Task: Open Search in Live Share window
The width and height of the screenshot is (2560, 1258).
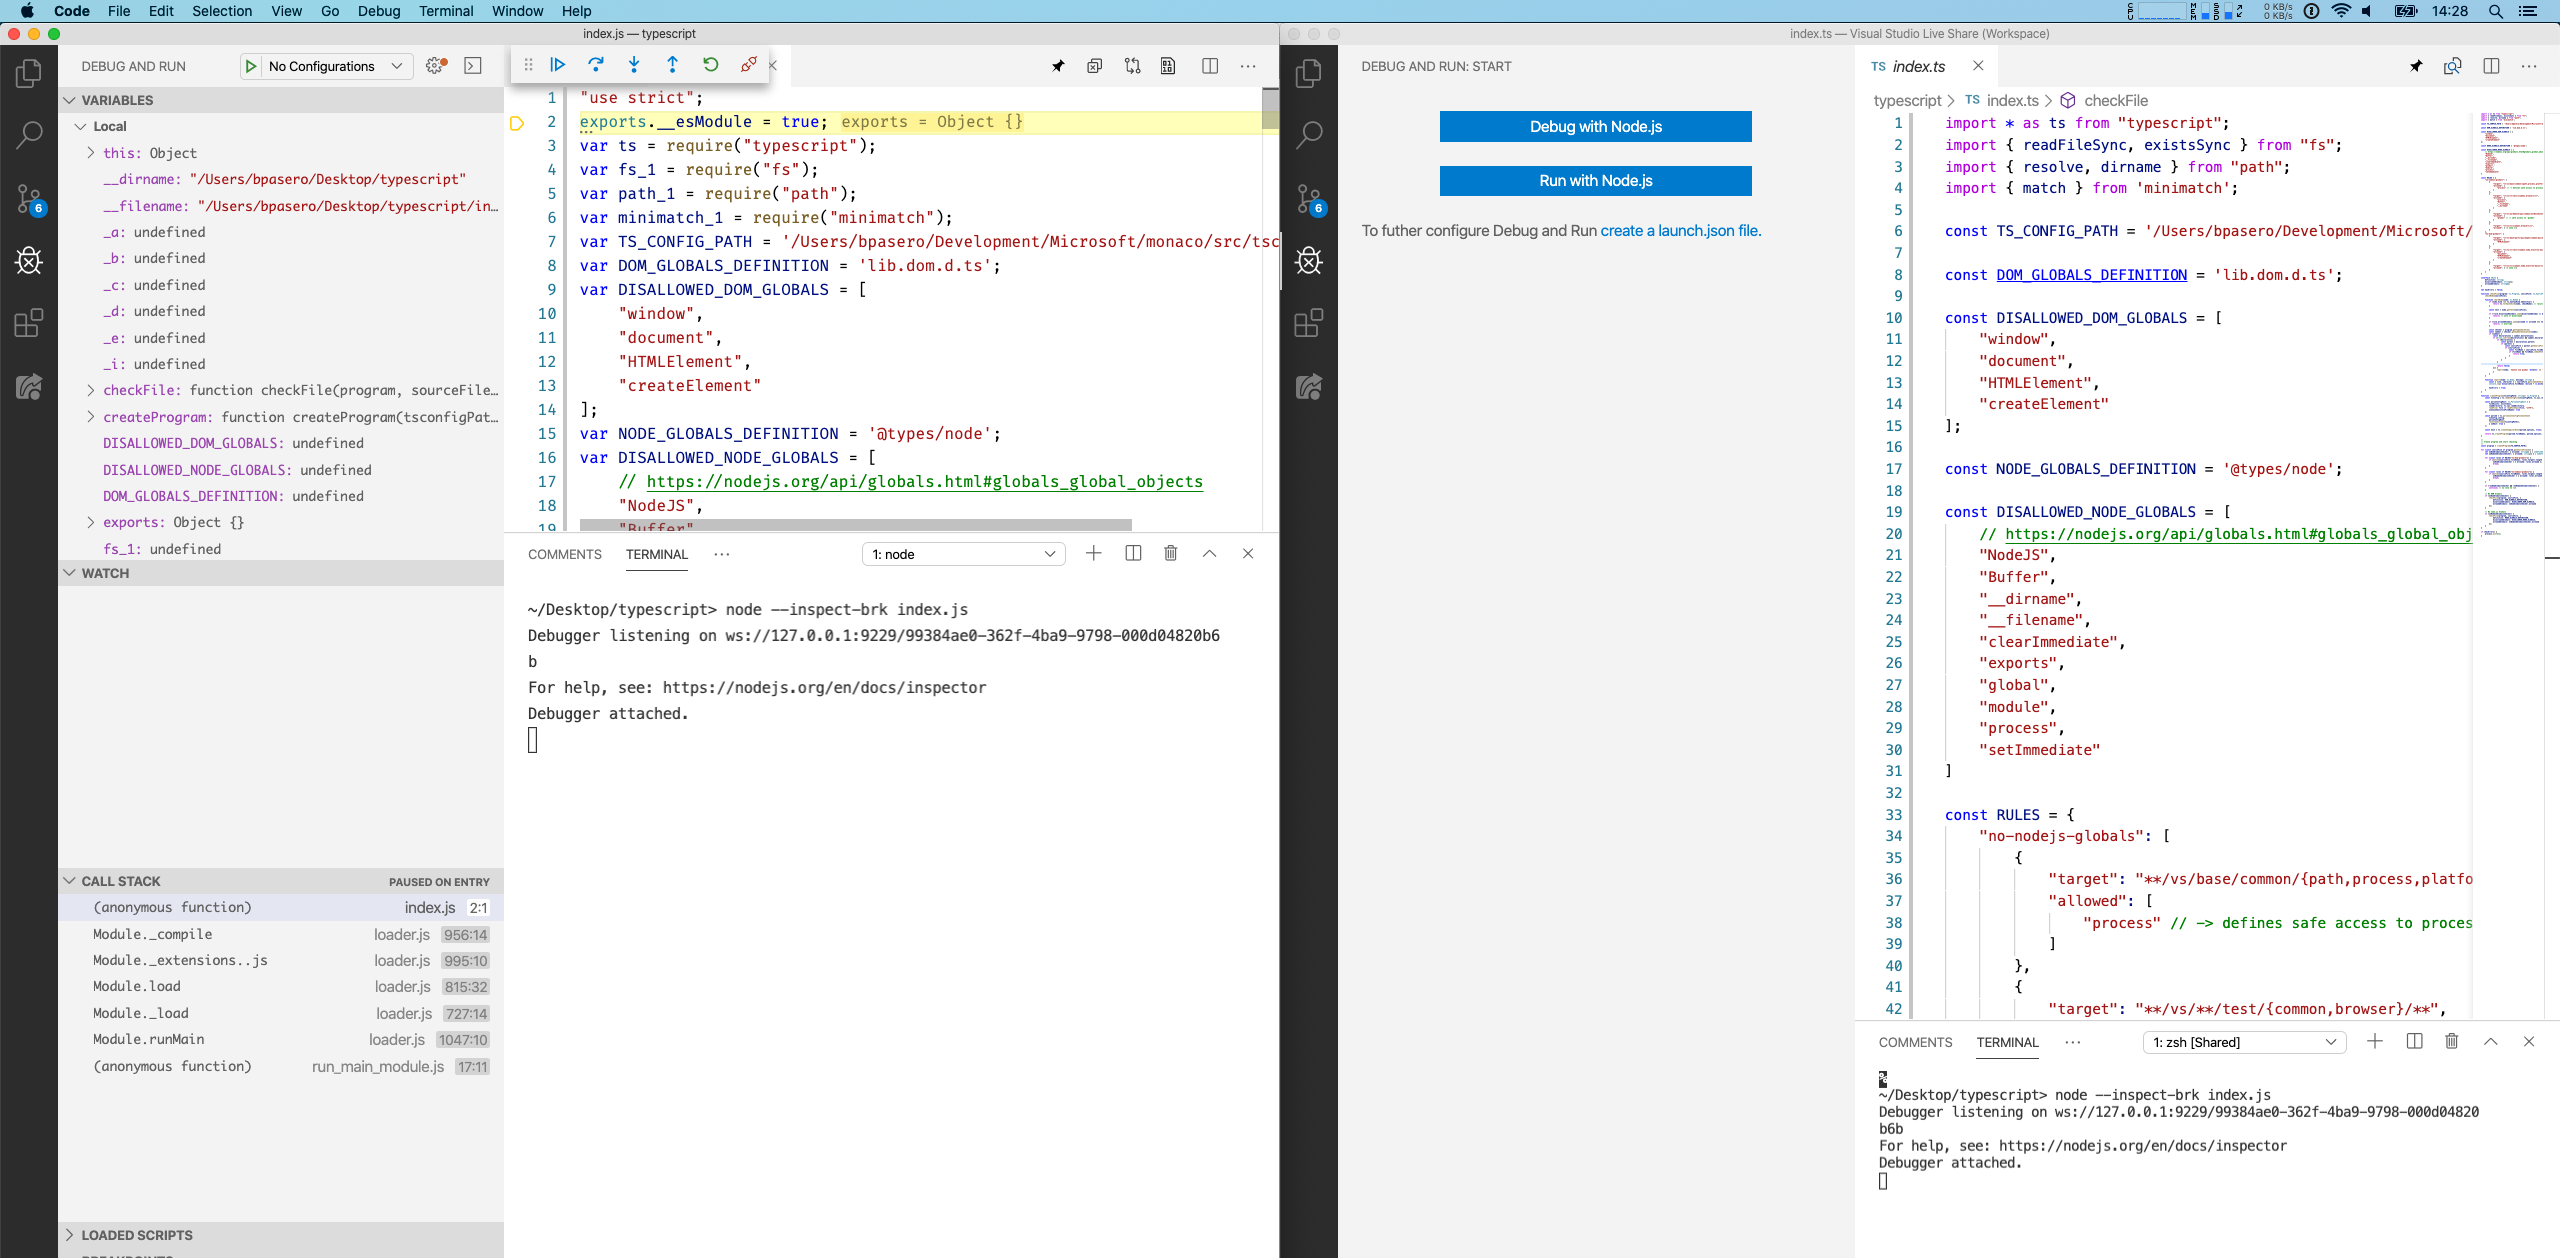Action: click(1309, 135)
